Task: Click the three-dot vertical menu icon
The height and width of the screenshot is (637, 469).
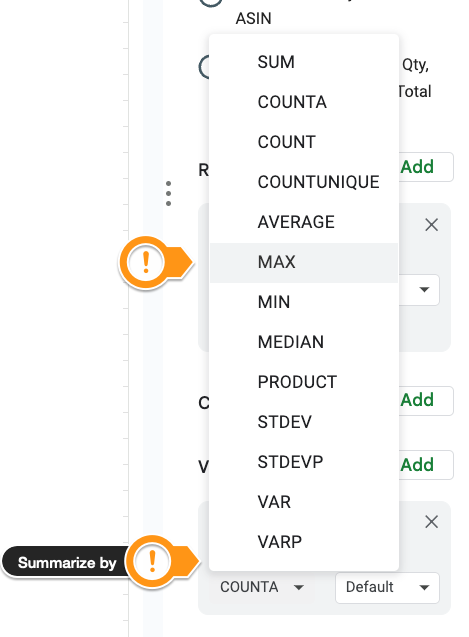Action: click(168, 193)
